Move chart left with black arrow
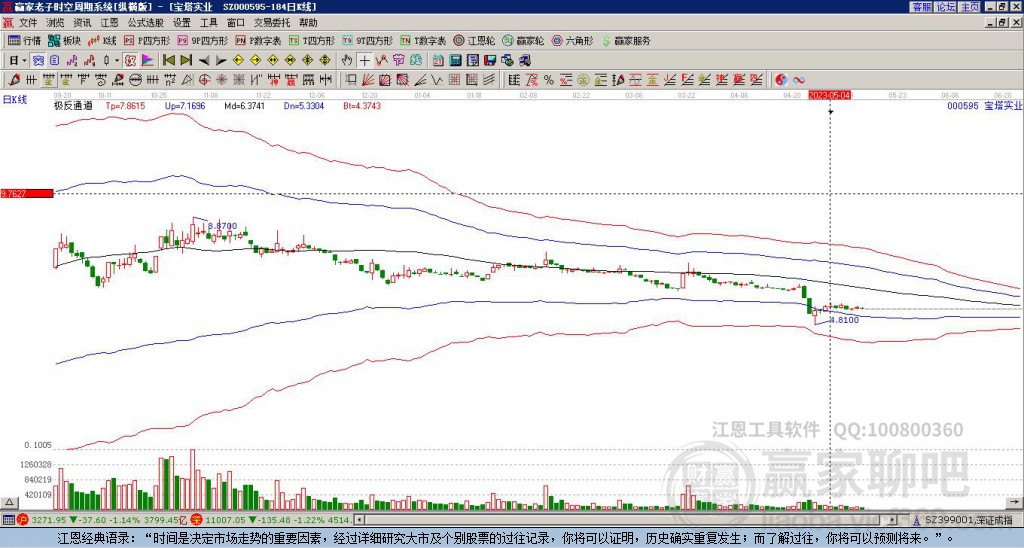The width and height of the screenshot is (1024, 548). [x=204, y=61]
